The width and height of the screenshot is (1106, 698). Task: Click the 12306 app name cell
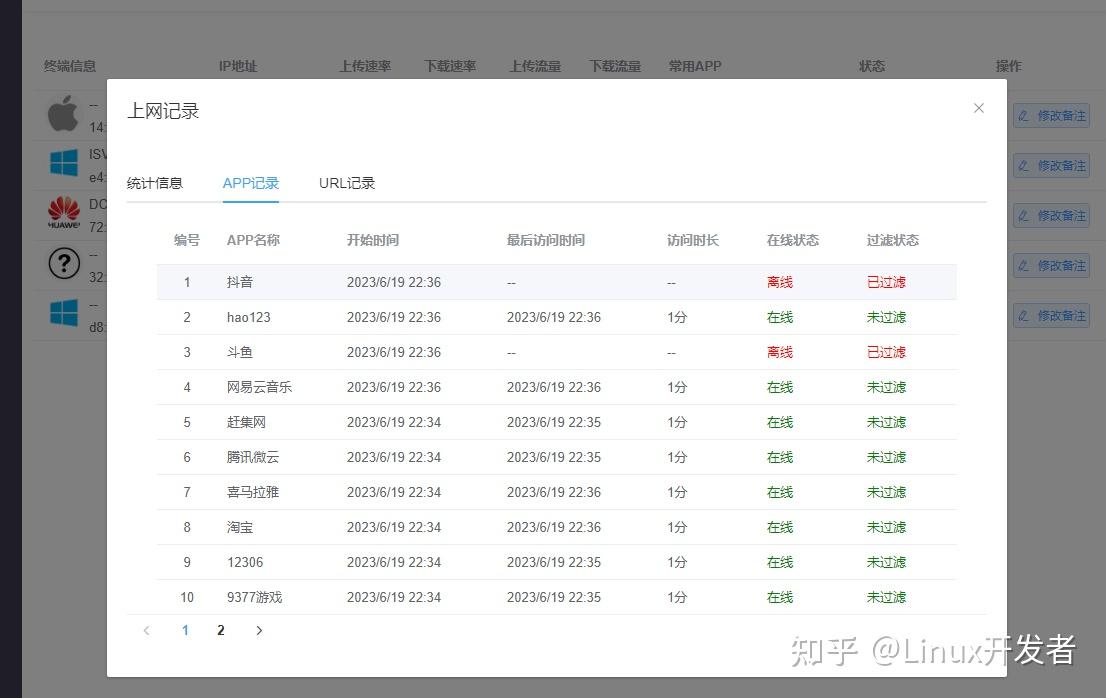tap(245, 563)
